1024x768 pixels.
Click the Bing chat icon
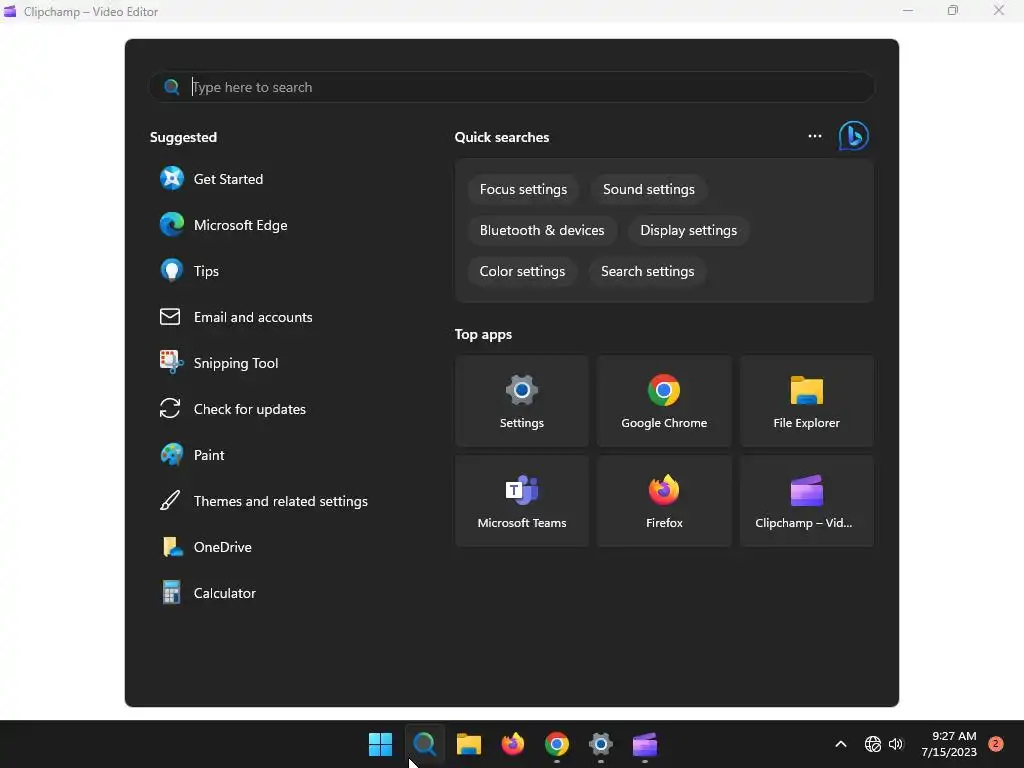[854, 136]
